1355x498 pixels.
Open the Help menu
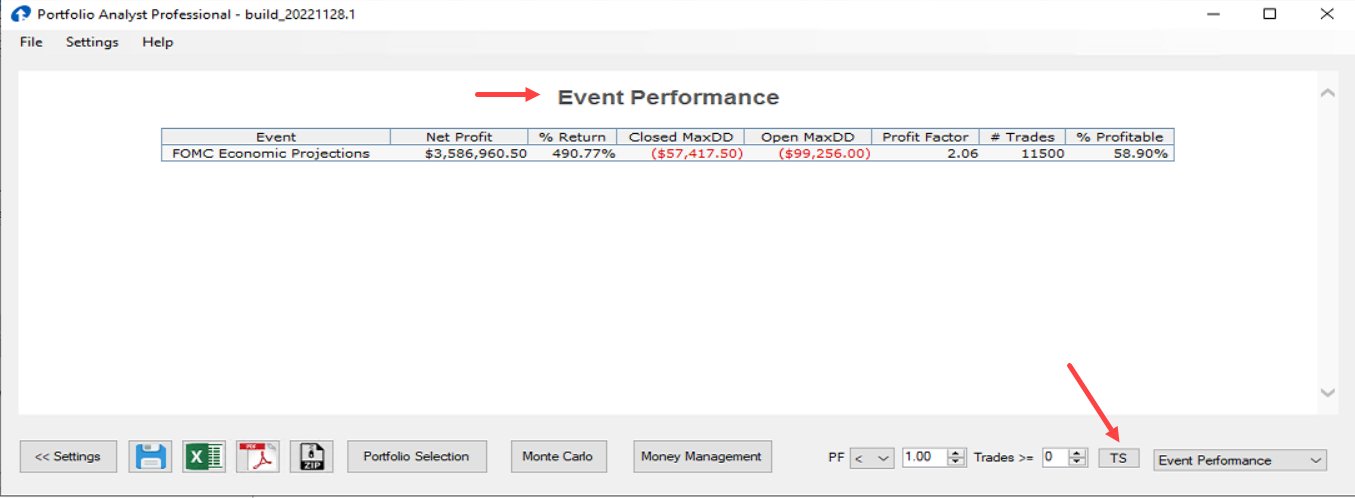pos(157,42)
